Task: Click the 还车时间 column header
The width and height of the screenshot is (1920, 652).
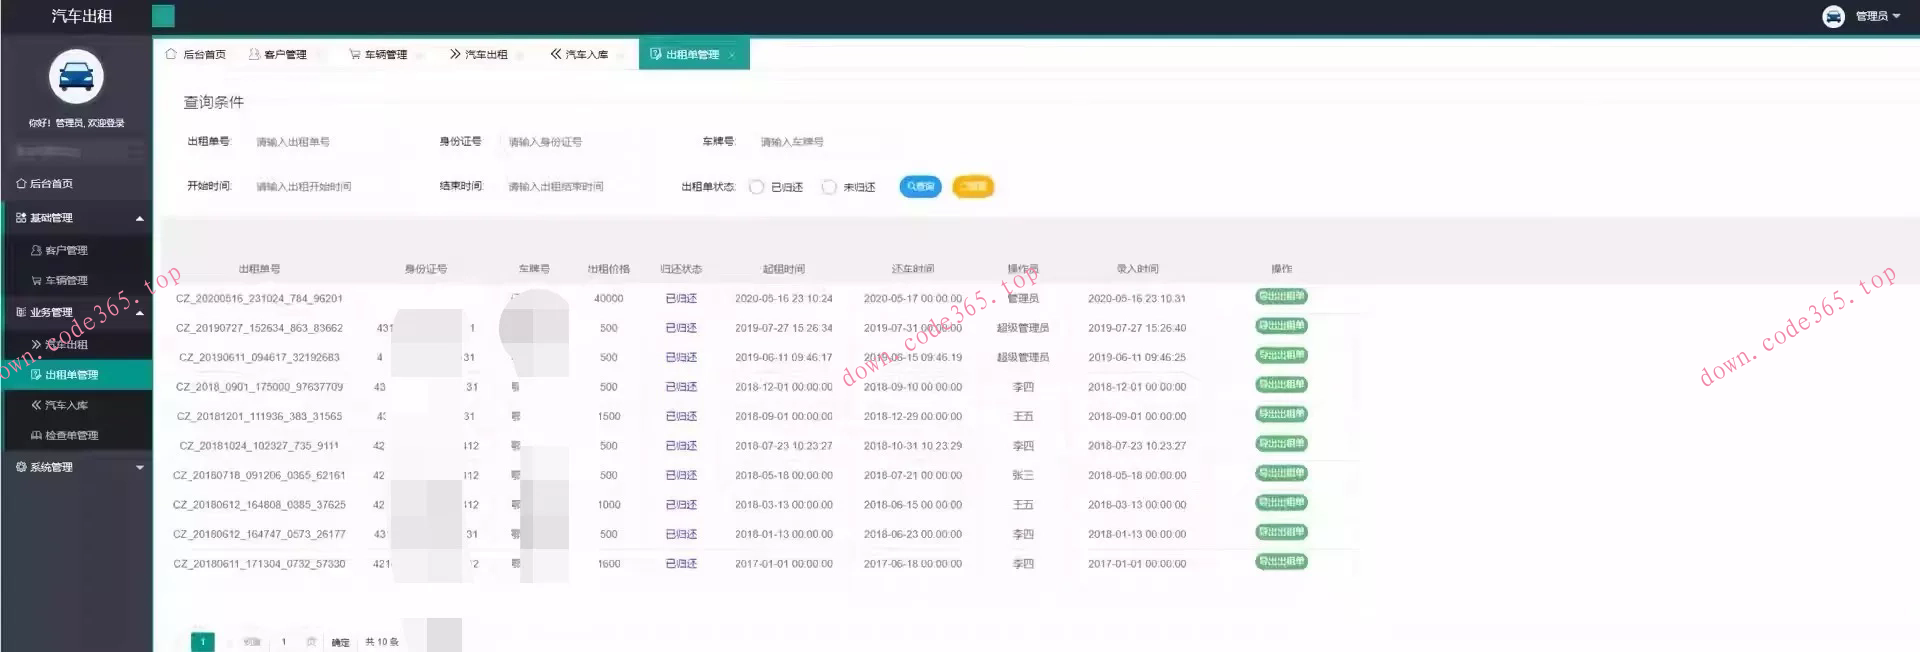Action: click(913, 269)
